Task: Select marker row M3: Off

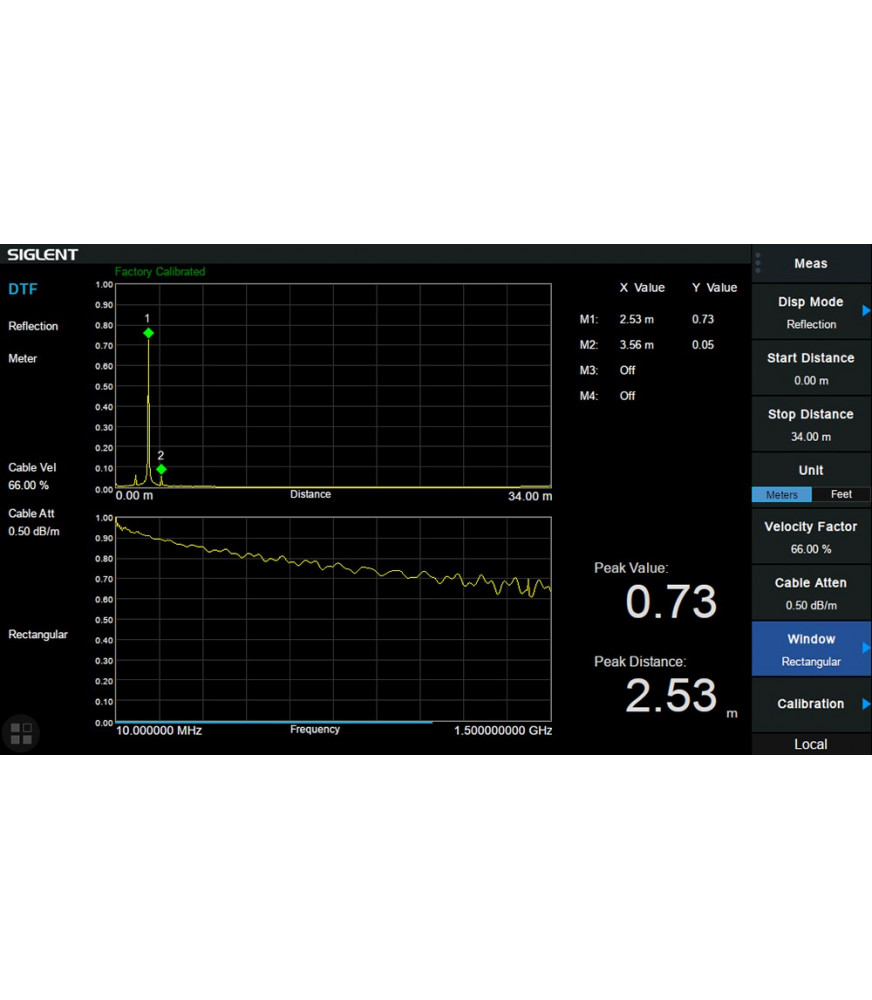Action: pyautogui.click(x=607, y=370)
